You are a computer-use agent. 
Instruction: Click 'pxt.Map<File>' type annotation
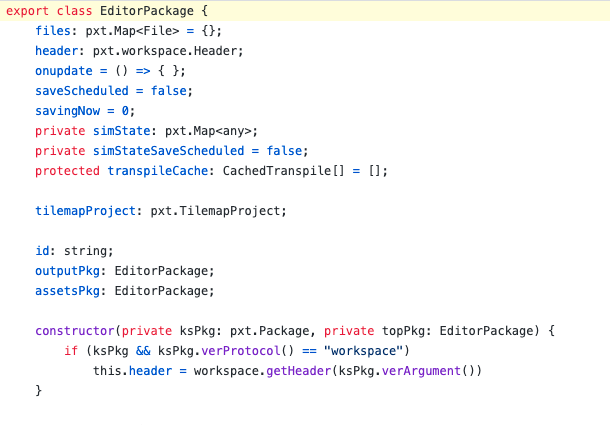point(132,31)
